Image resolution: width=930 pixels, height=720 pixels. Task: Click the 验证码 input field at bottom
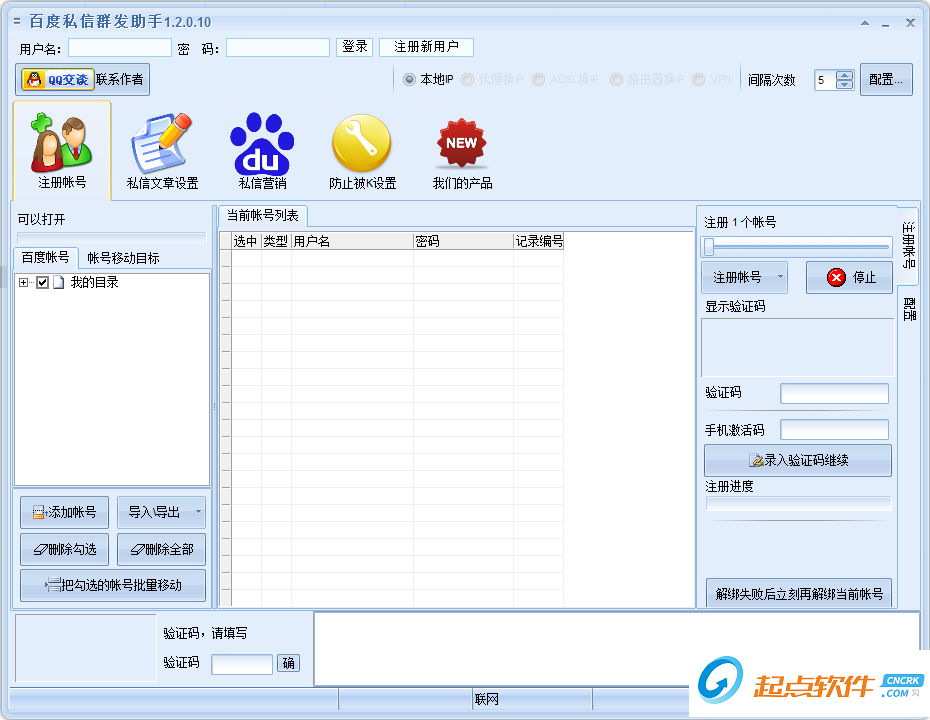point(241,663)
